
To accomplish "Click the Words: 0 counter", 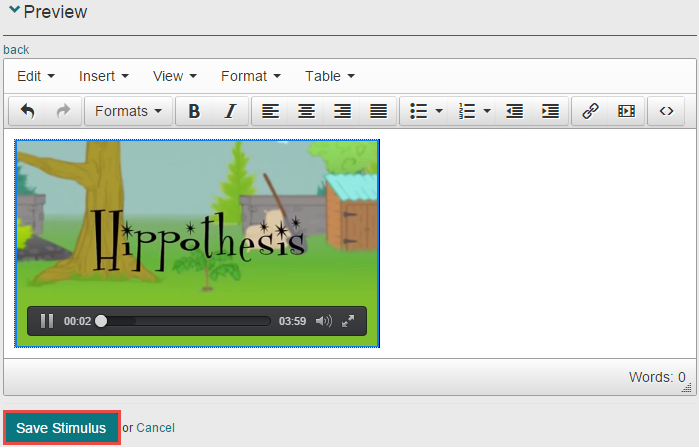I will click(657, 377).
